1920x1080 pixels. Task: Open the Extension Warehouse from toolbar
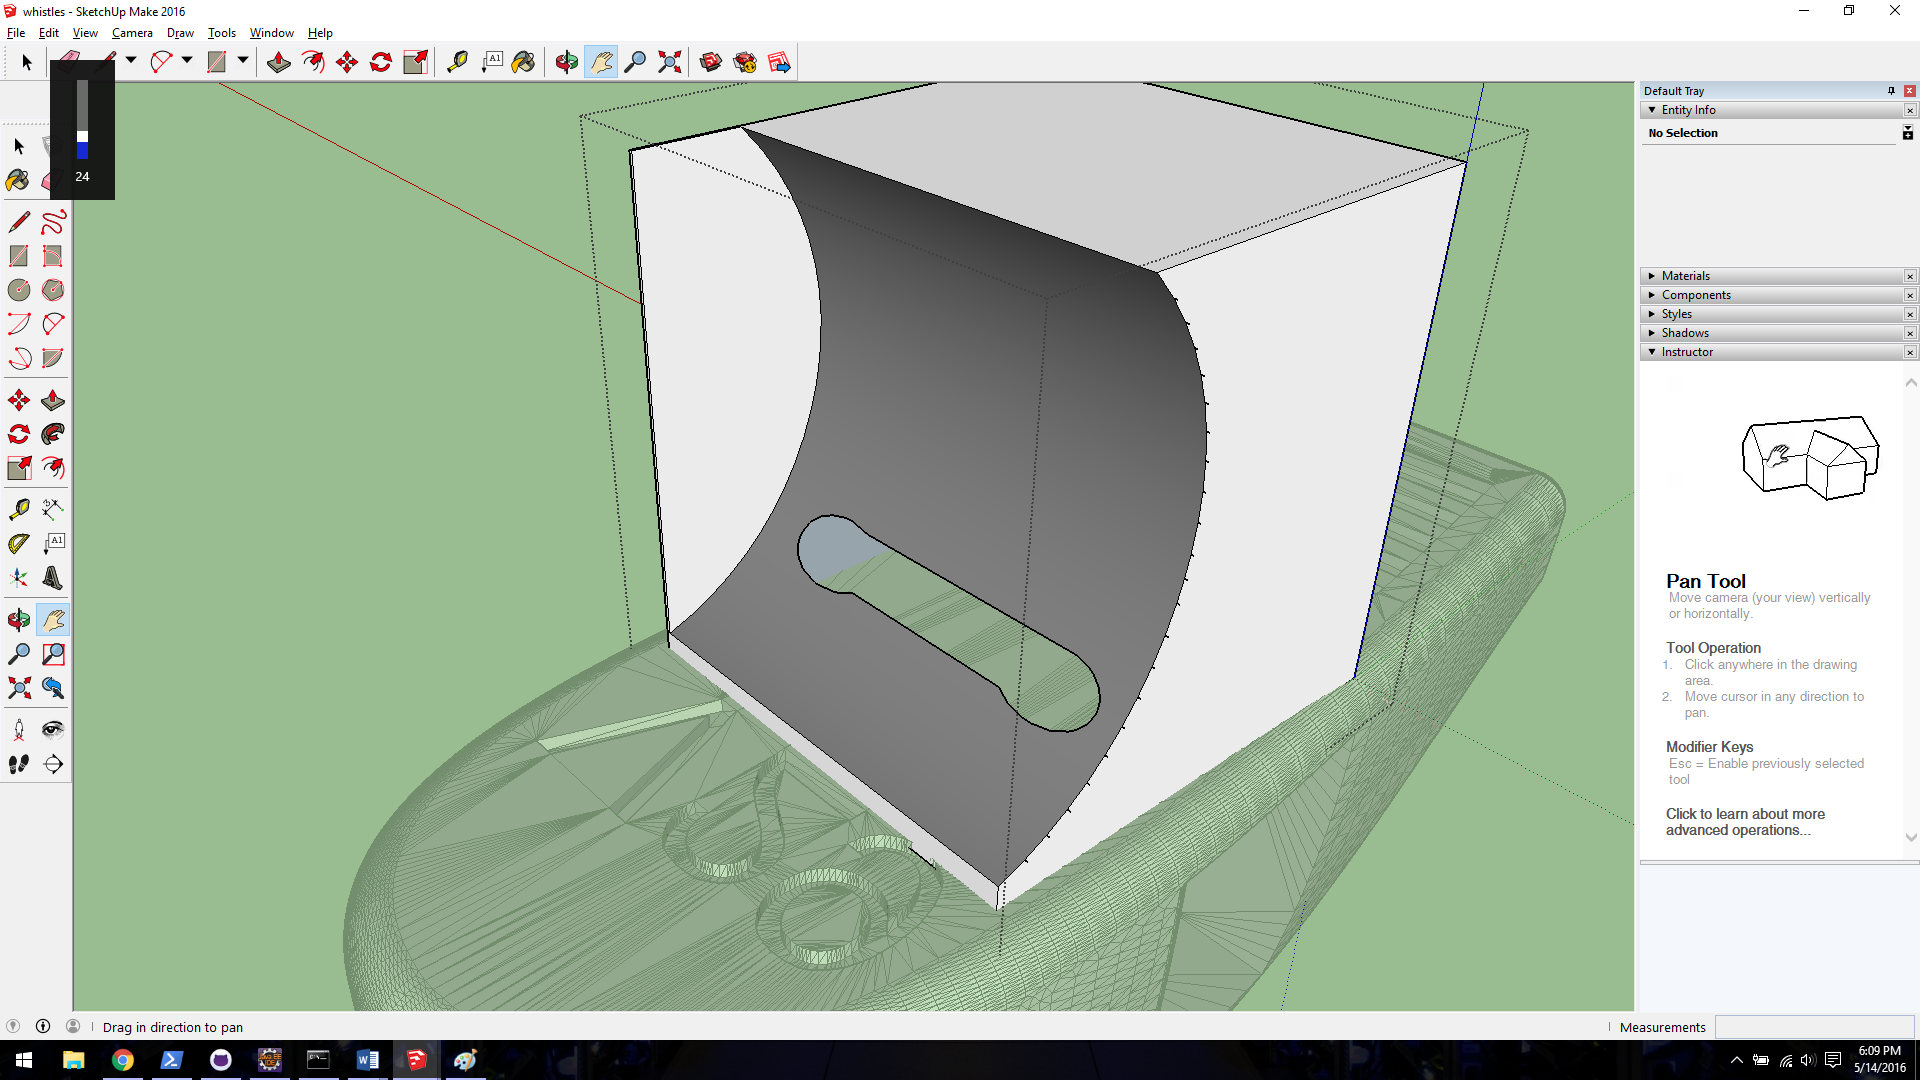tap(745, 62)
